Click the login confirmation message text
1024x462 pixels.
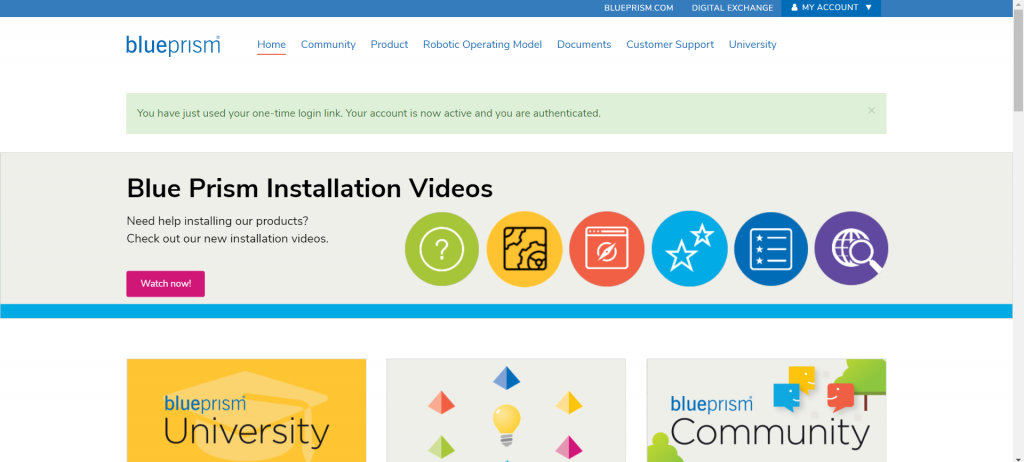tap(368, 113)
